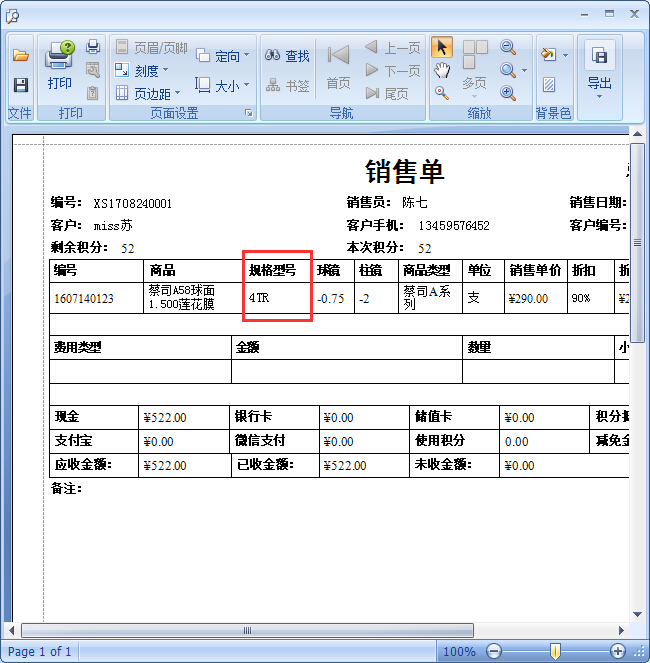650x663 pixels.
Task: Open the page background color picker
Action: (x=553, y=54)
